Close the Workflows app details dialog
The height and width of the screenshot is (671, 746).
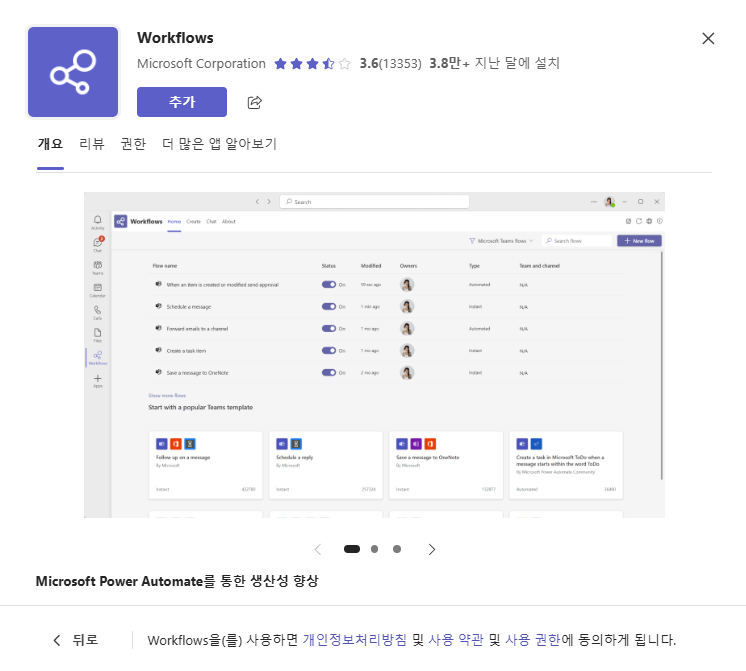[x=708, y=39]
